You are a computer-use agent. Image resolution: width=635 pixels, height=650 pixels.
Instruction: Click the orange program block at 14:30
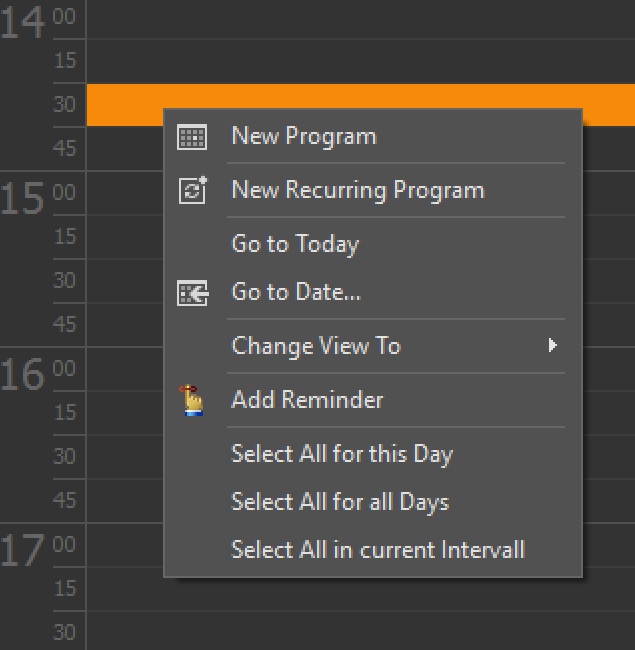tap(361, 96)
